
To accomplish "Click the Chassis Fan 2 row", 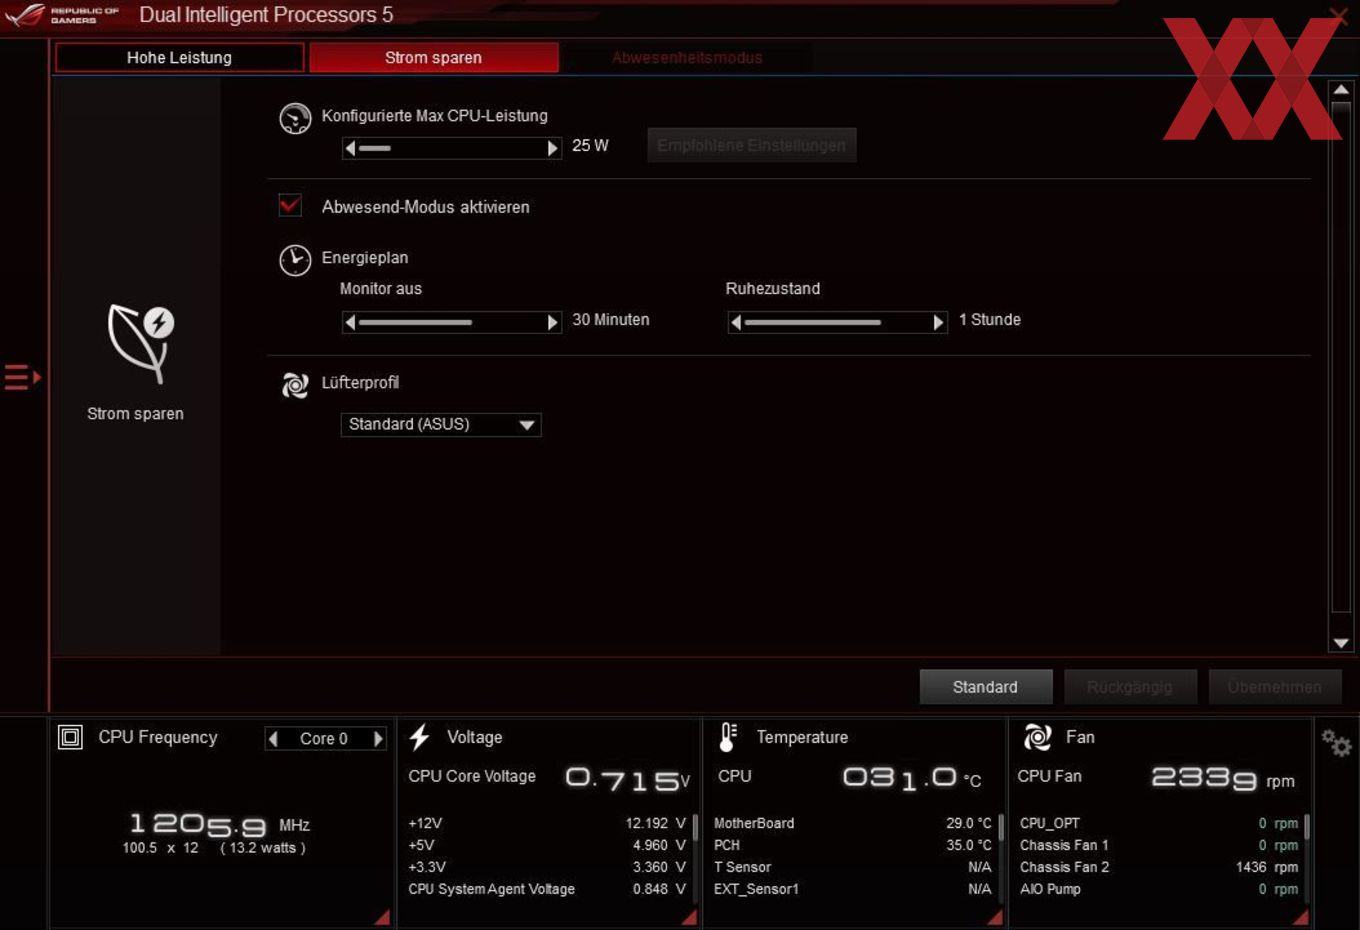I will (1159, 867).
